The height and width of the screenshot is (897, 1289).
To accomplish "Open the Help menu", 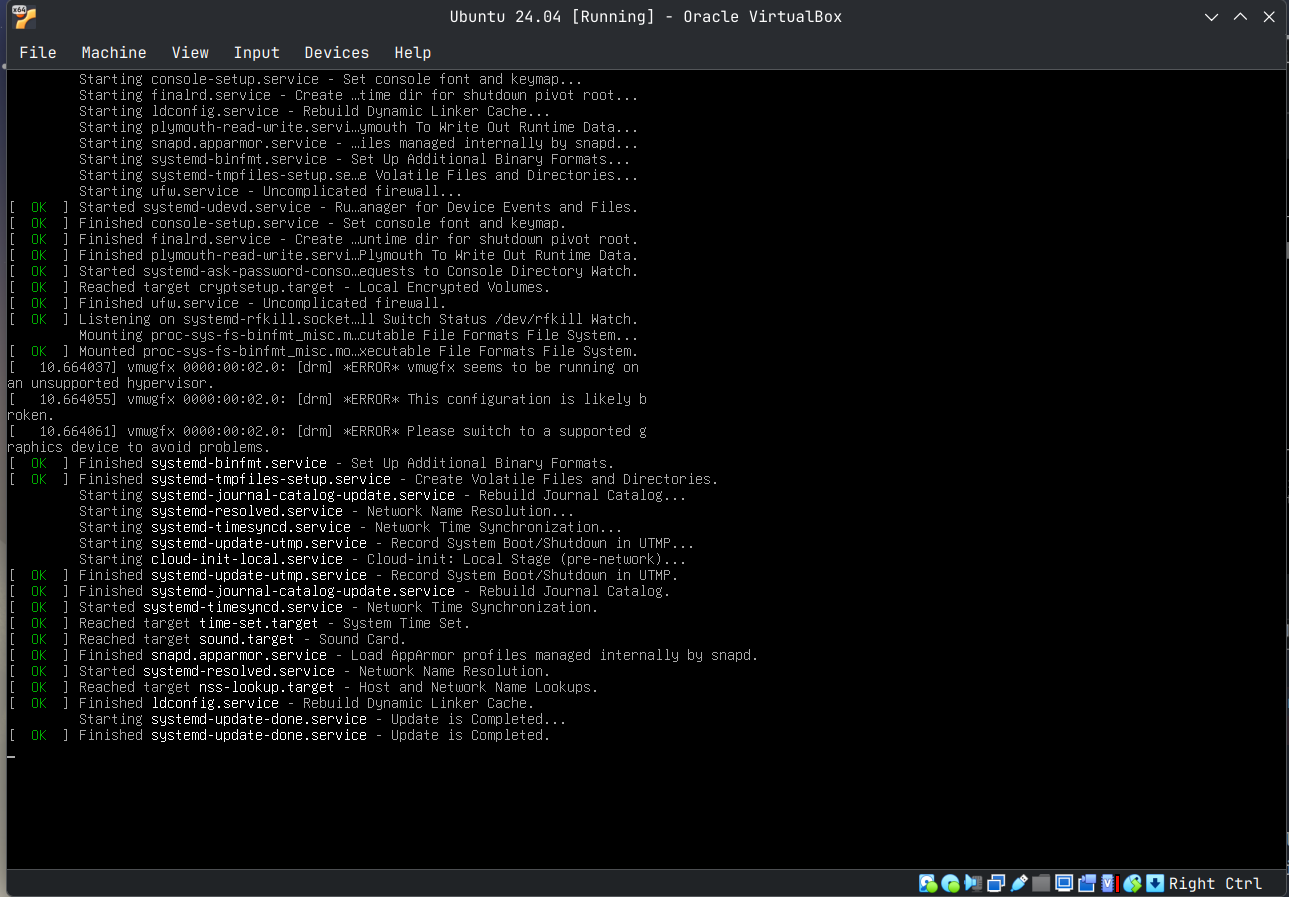I will [x=413, y=53].
